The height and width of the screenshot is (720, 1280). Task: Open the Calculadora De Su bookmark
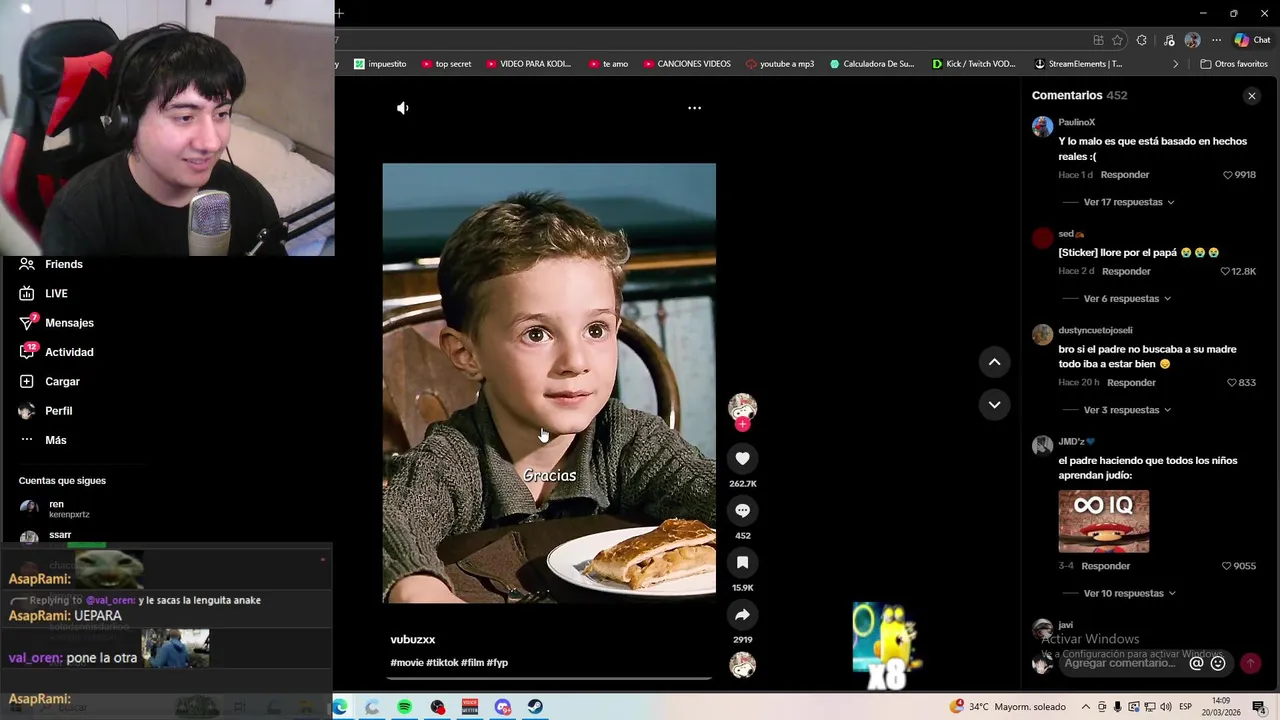point(872,64)
